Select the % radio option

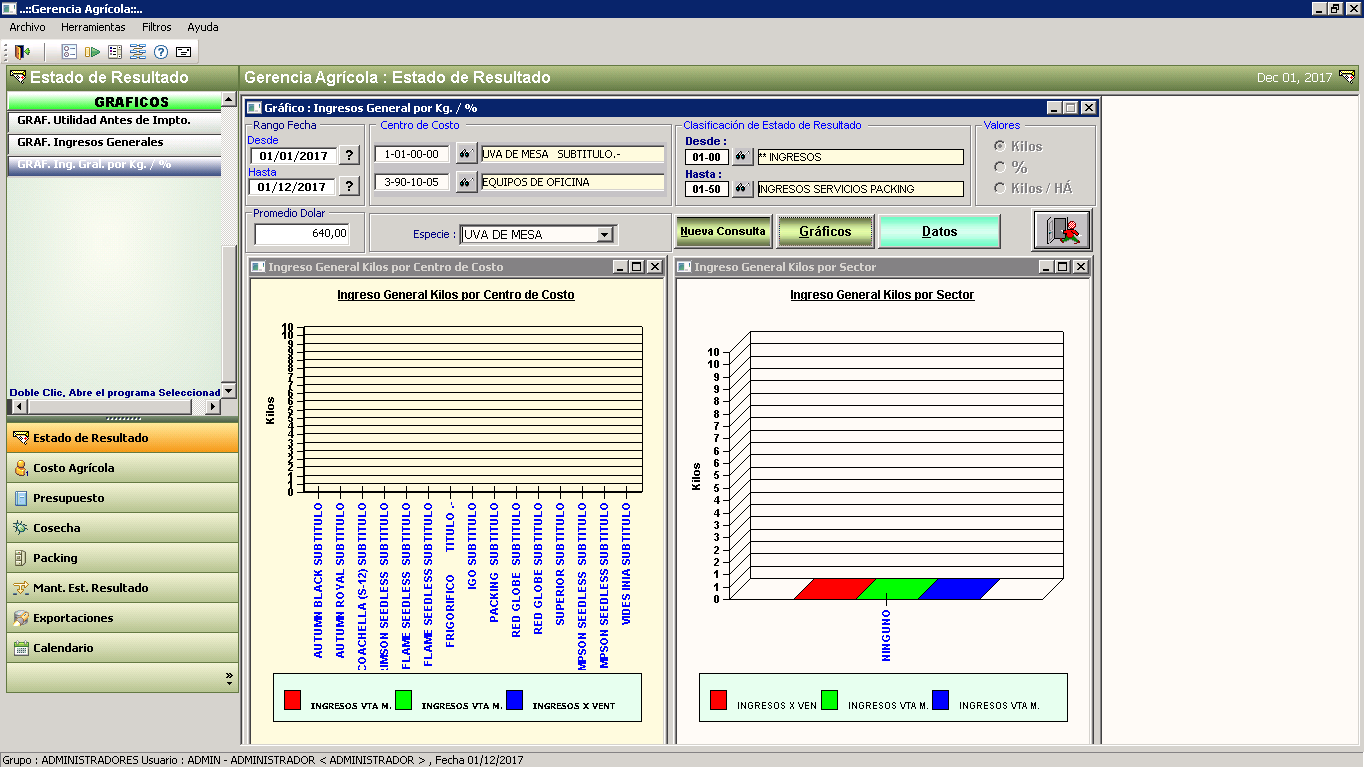point(1000,167)
